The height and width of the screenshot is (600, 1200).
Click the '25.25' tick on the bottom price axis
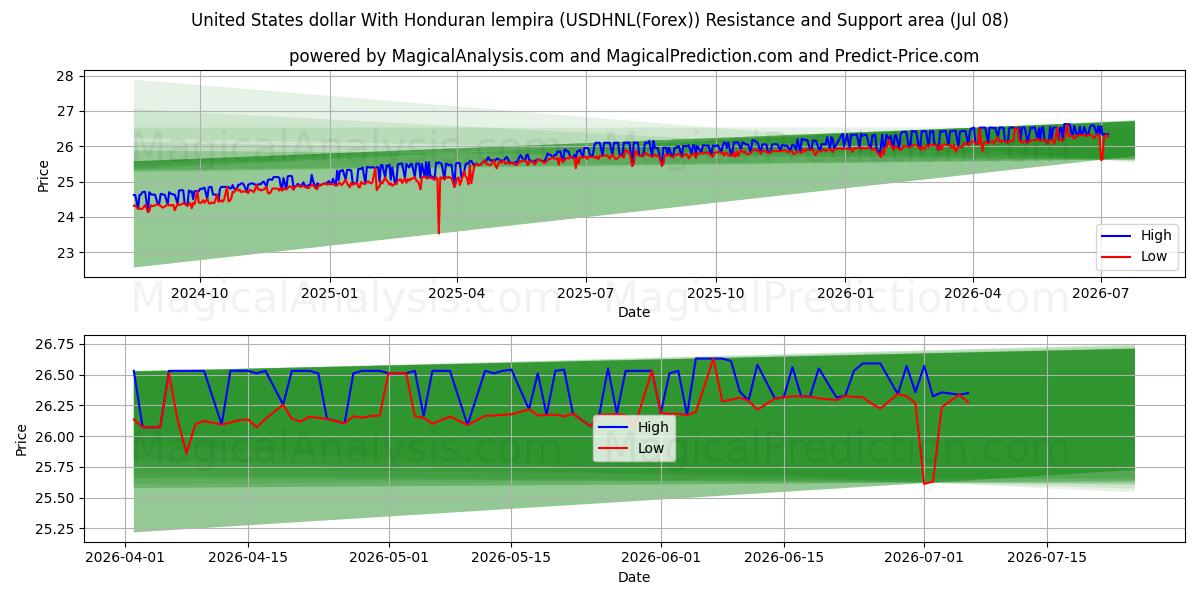[x=56, y=529]
